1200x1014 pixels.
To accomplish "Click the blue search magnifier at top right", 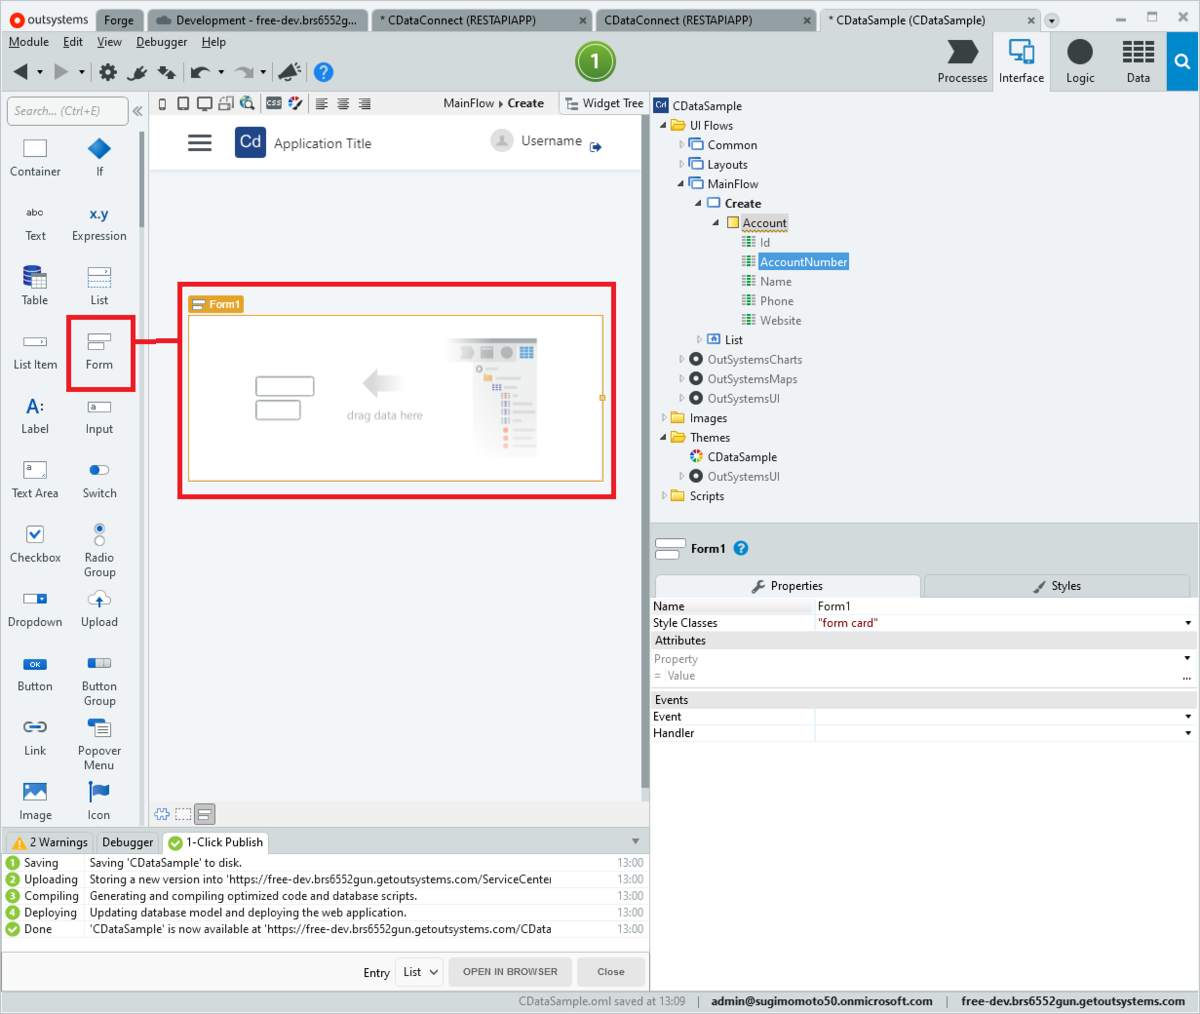I will 1182,62.
